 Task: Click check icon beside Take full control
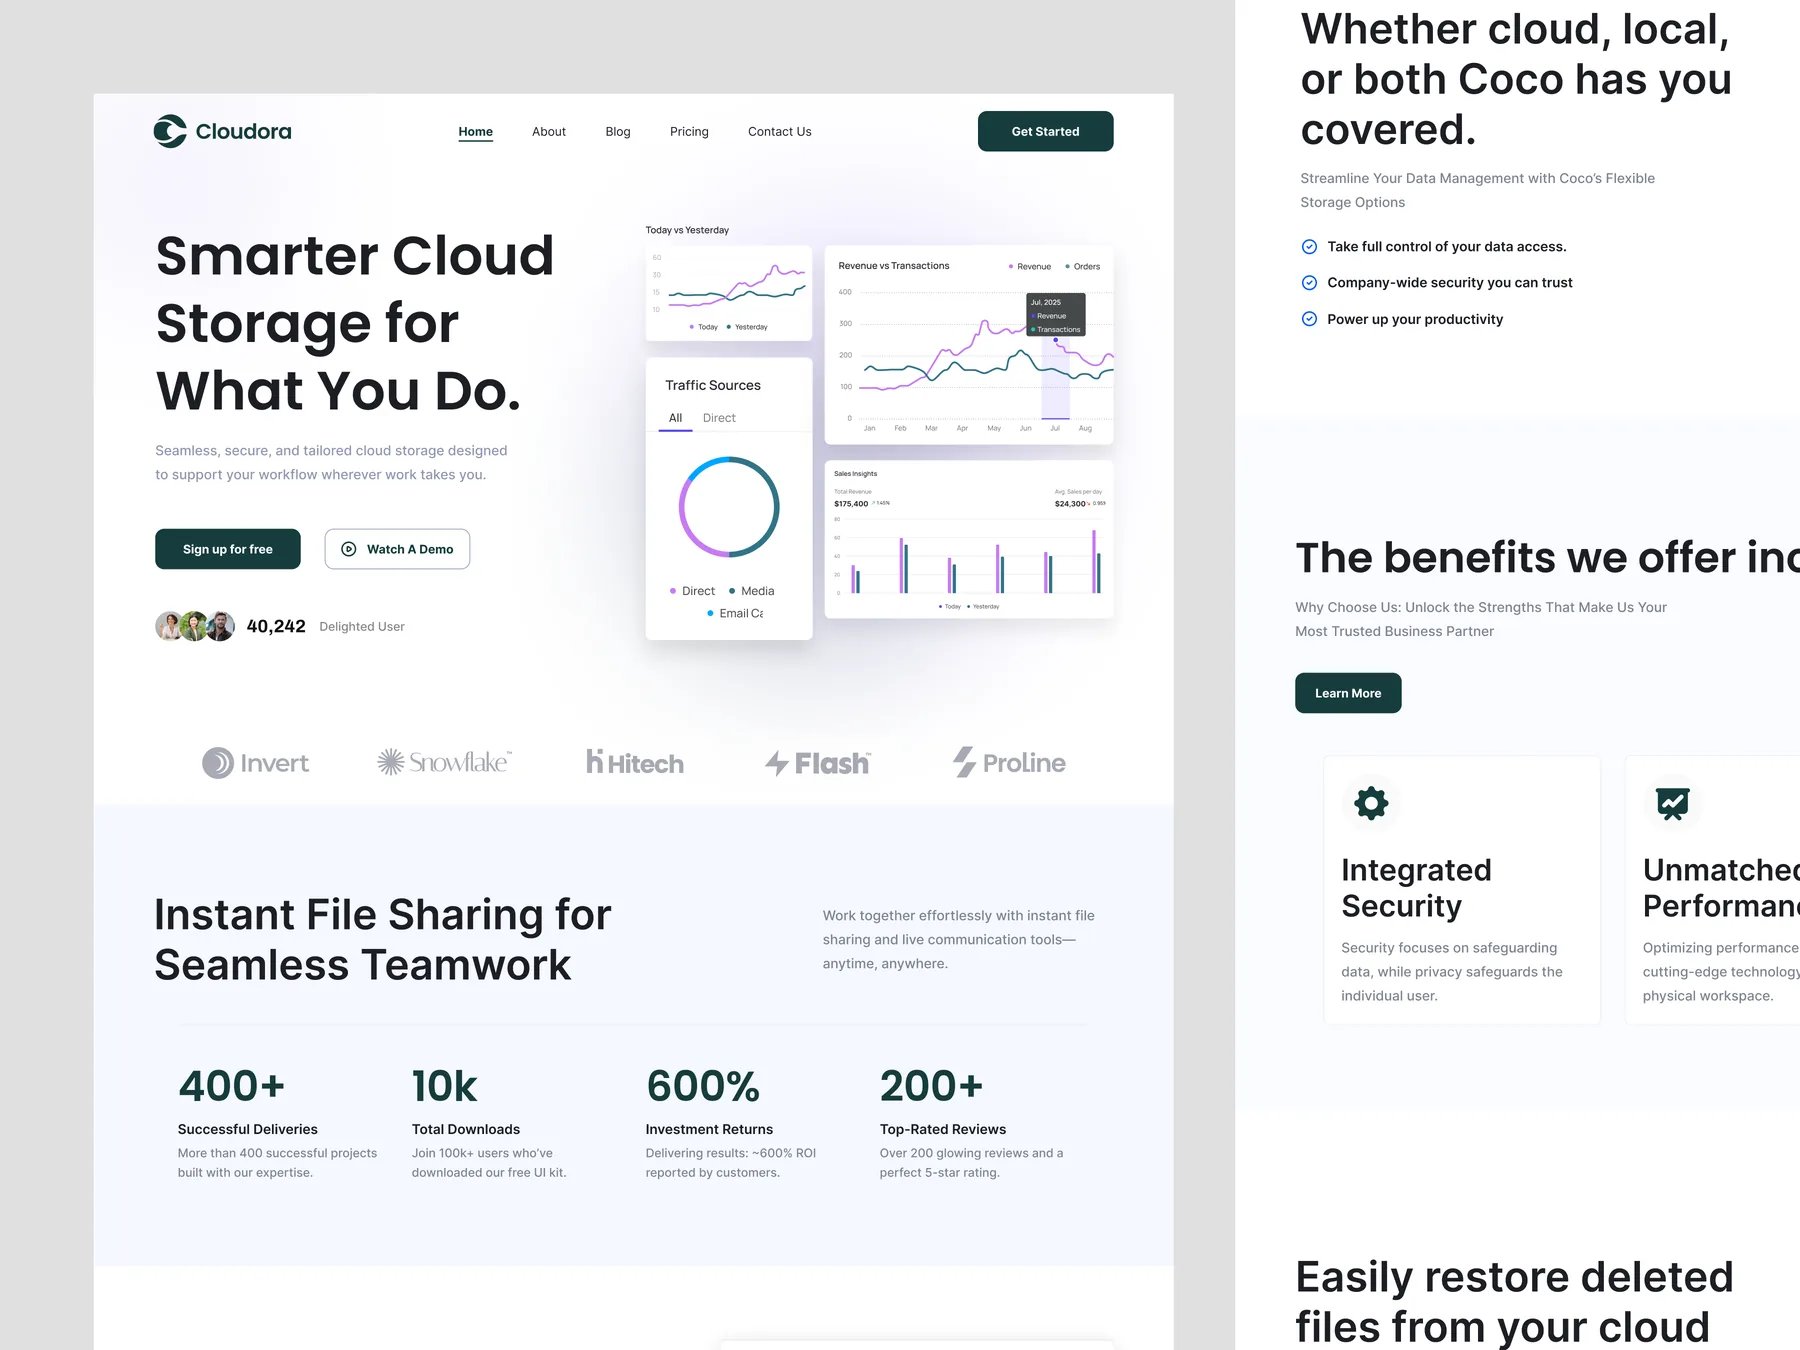click(1309, 247)
